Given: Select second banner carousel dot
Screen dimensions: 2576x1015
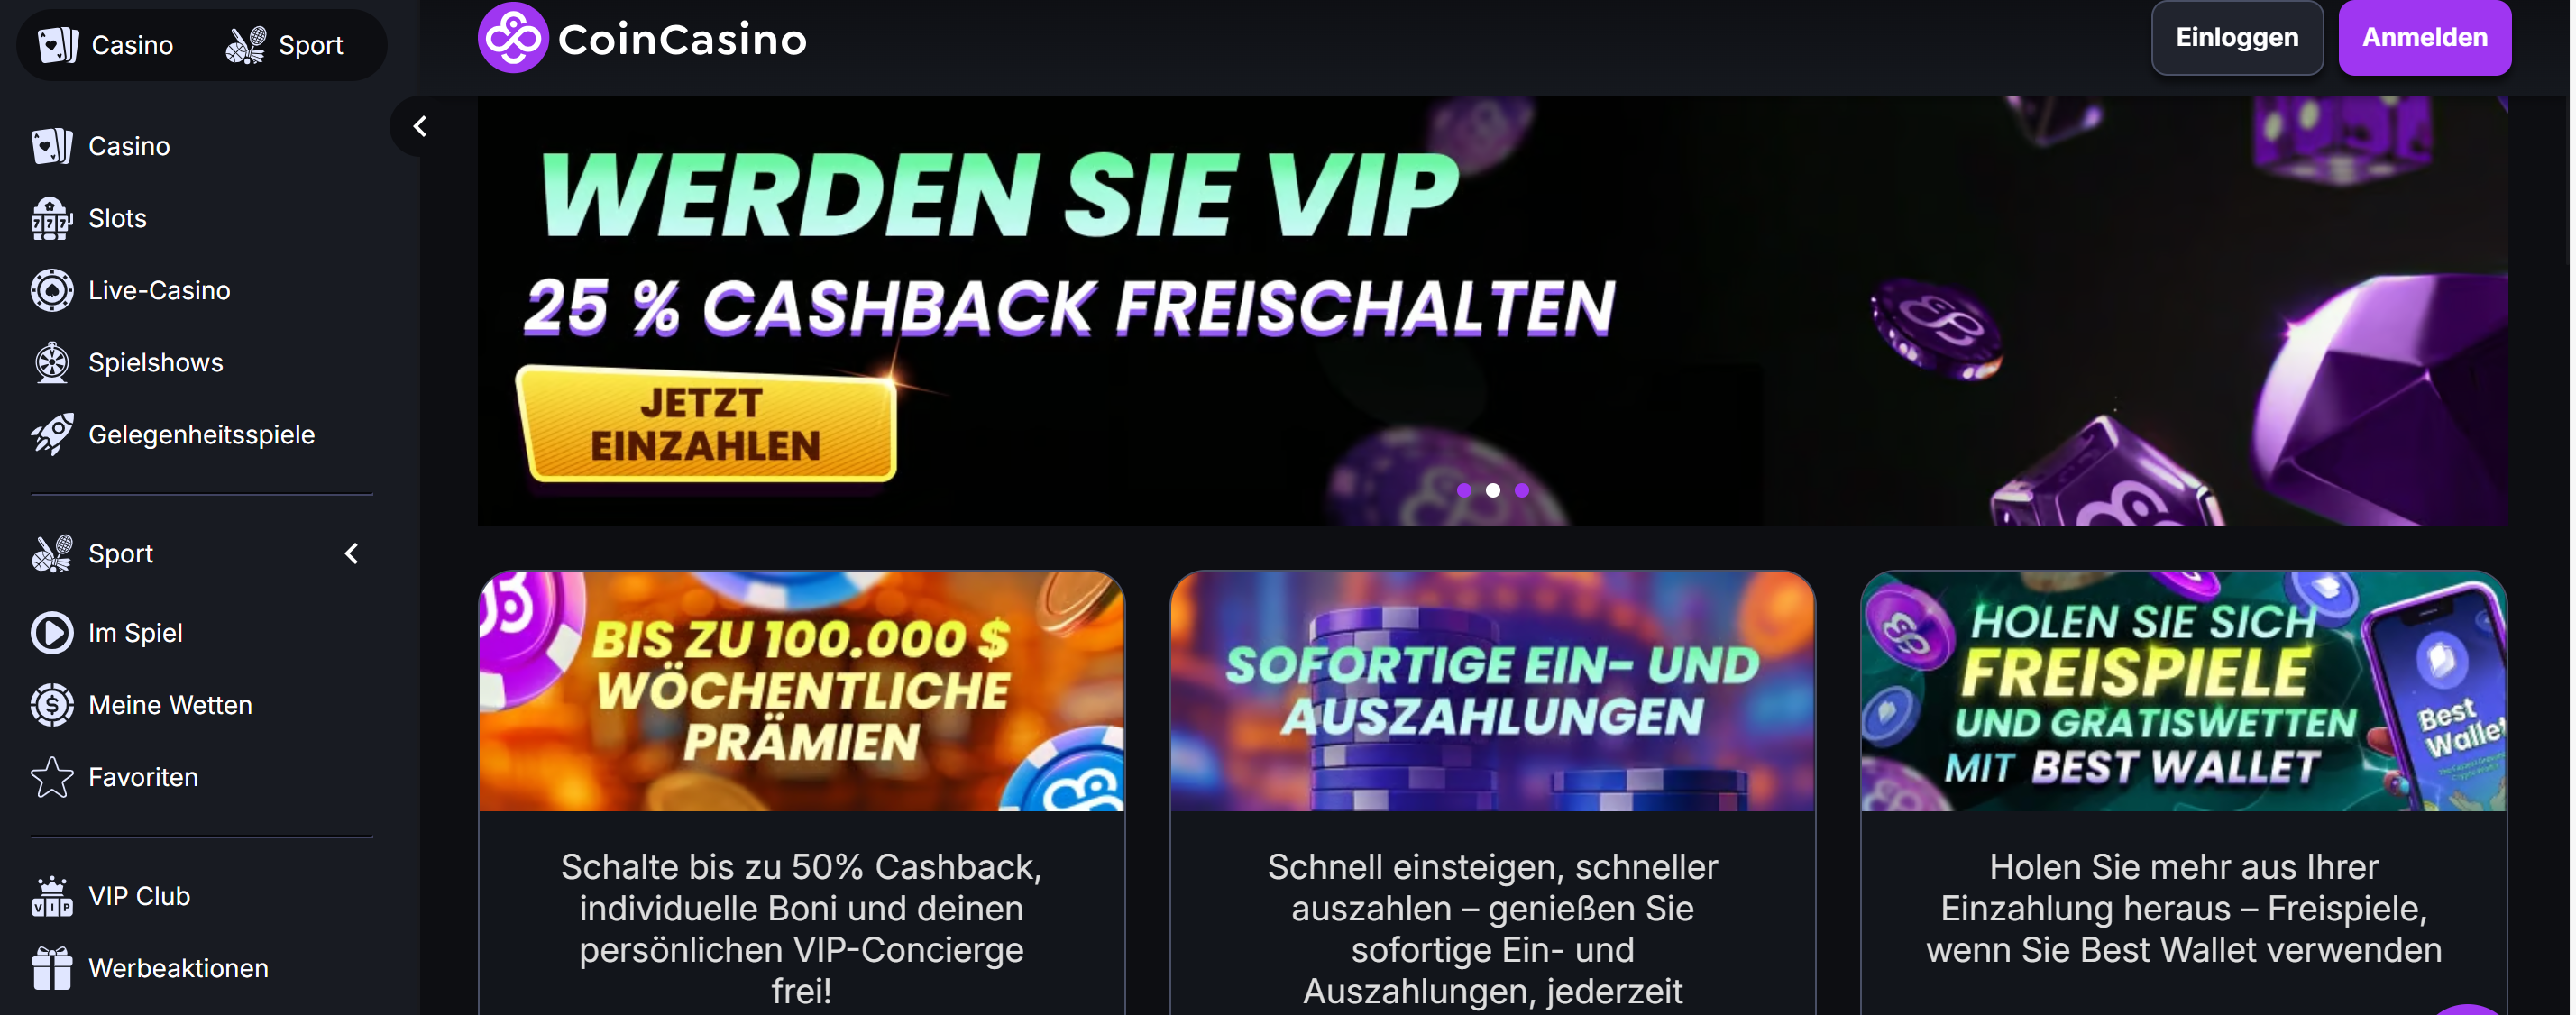Looking at the screenshot, I should coord(1492,490).
